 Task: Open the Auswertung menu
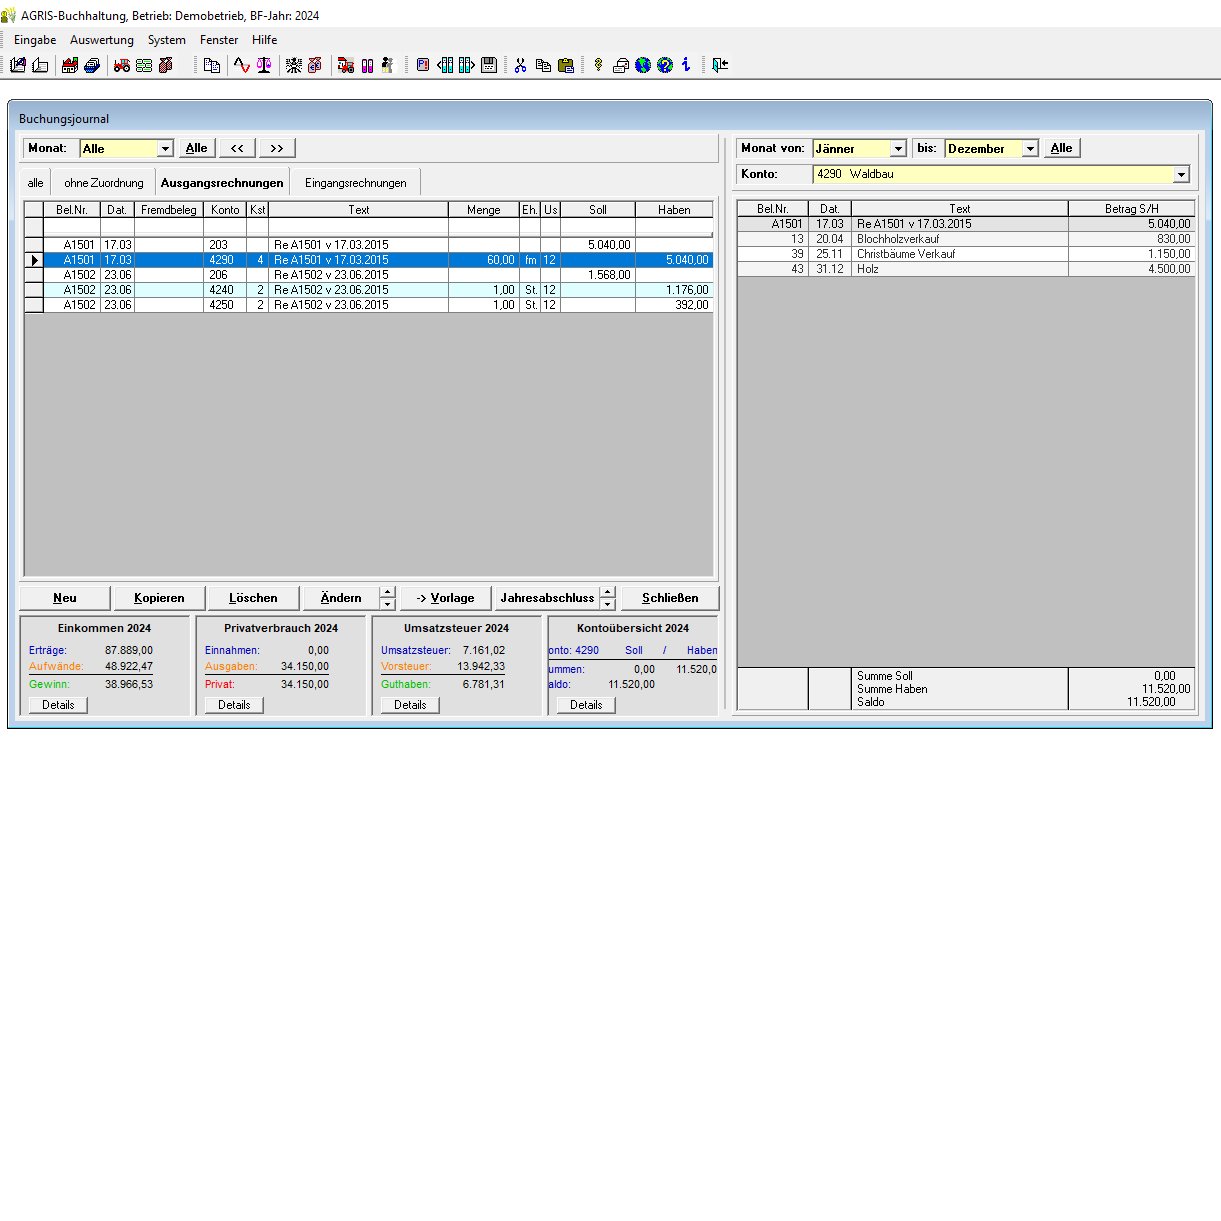point(101,40)
